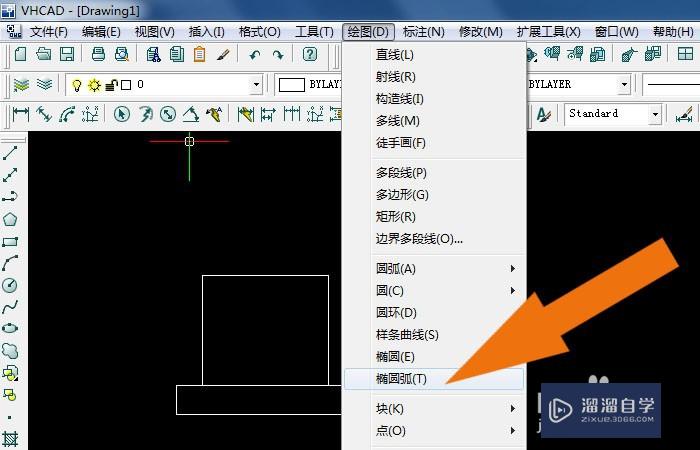The image size is (700, 450).
Task: Open the 文件(F) menu
Action: tap(49, 32)
